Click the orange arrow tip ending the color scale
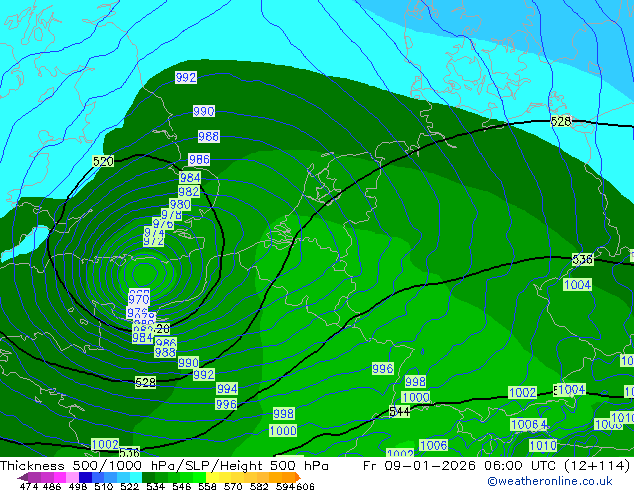Image resolution: width=634 pixels, height=490 pixels. (298, 477)
